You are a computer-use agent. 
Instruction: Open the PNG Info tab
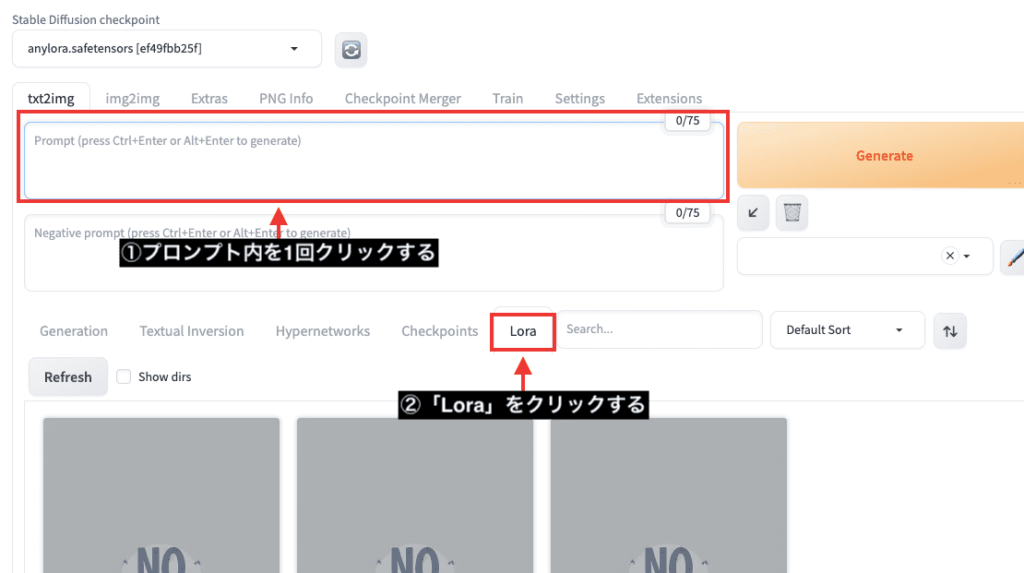point(286,98)
